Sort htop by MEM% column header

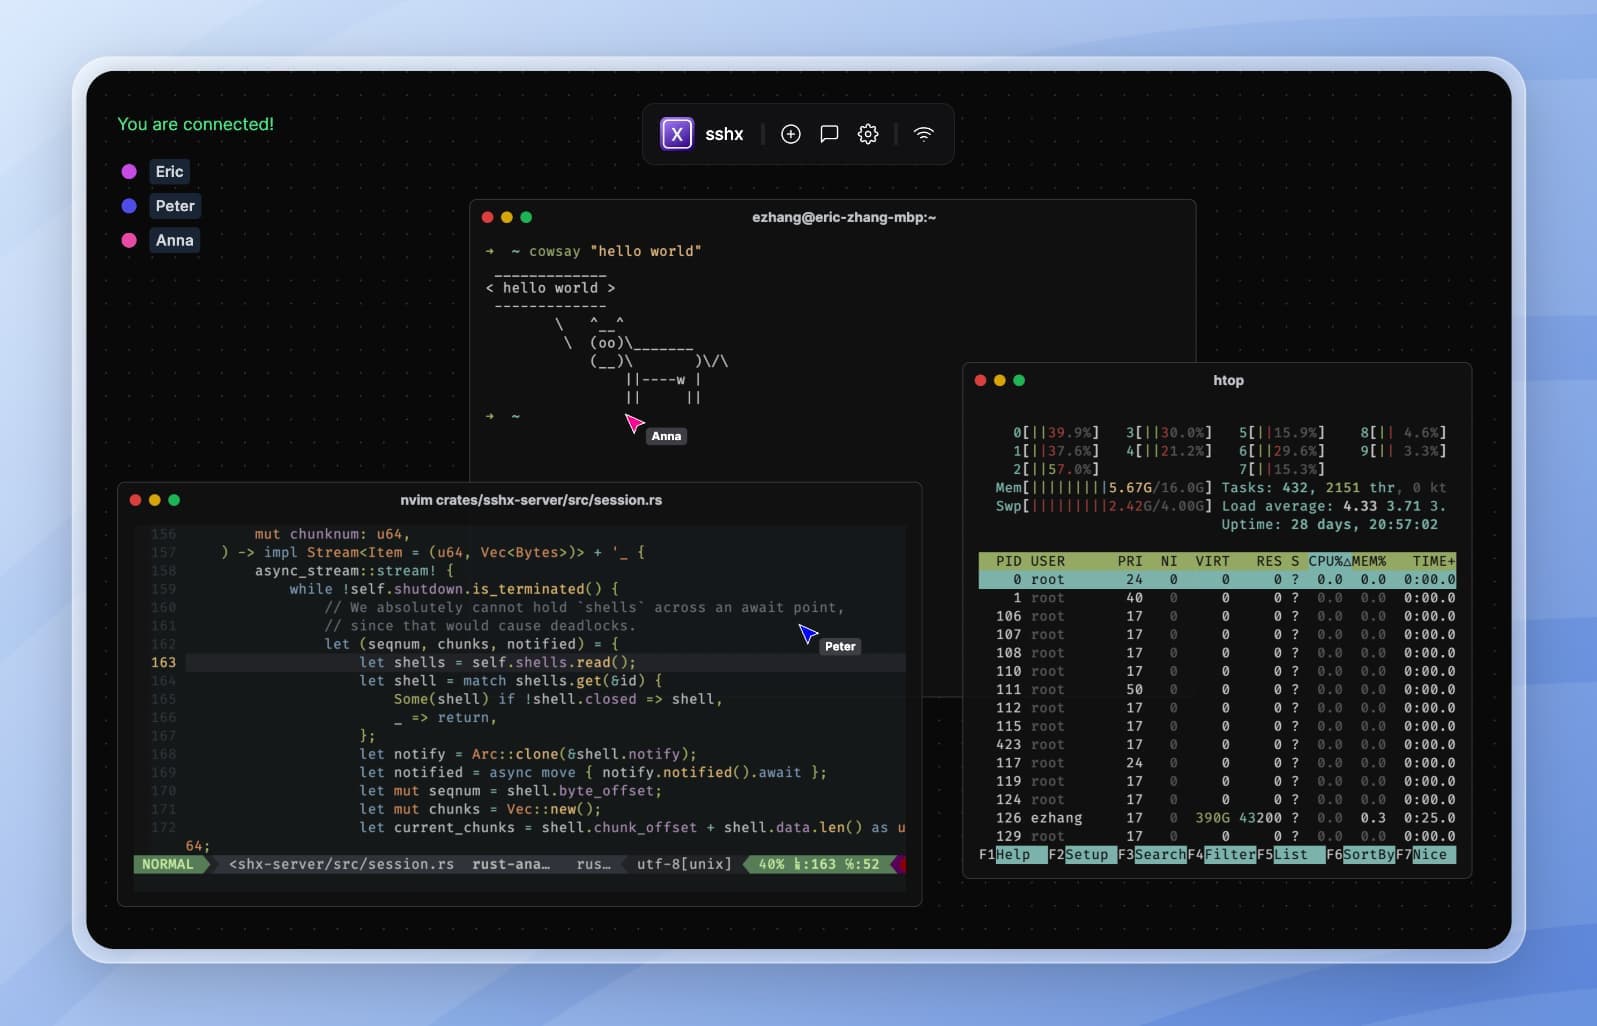[1369, 561]
